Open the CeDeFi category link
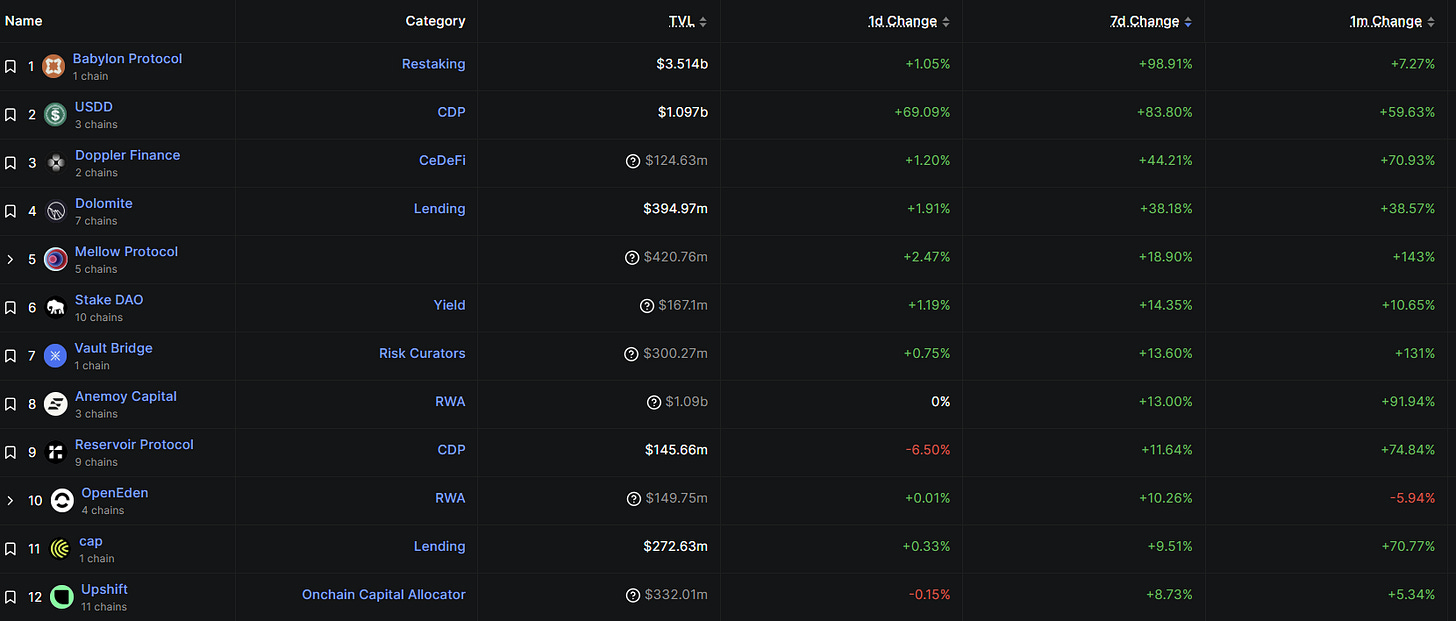This screenshot has width=1456, height=621. point(442,160)
